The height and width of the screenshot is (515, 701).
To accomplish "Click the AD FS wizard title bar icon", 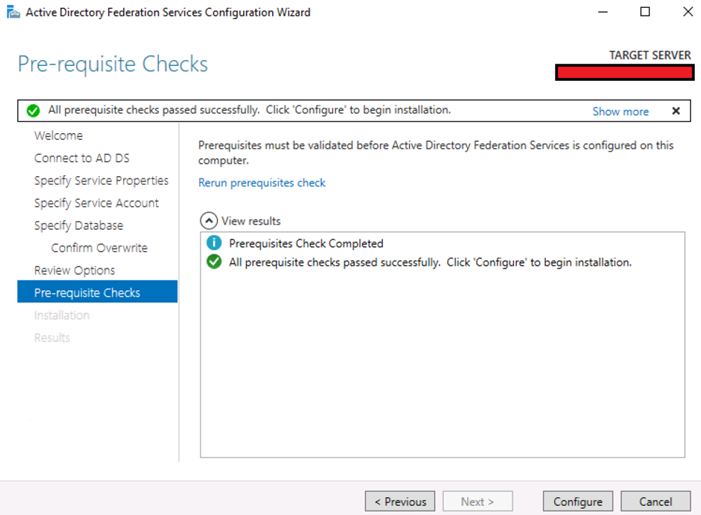I will 13,12.
